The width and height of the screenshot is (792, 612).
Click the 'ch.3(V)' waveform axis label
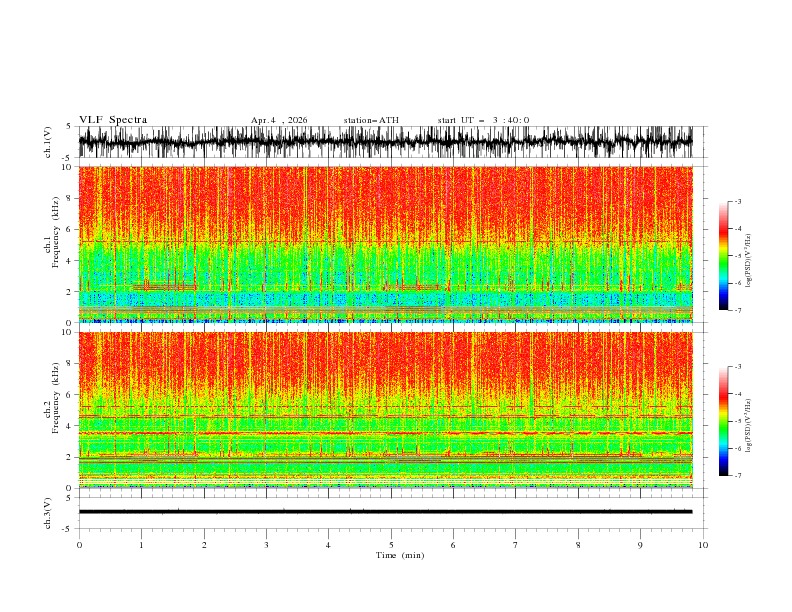point(48,513)
